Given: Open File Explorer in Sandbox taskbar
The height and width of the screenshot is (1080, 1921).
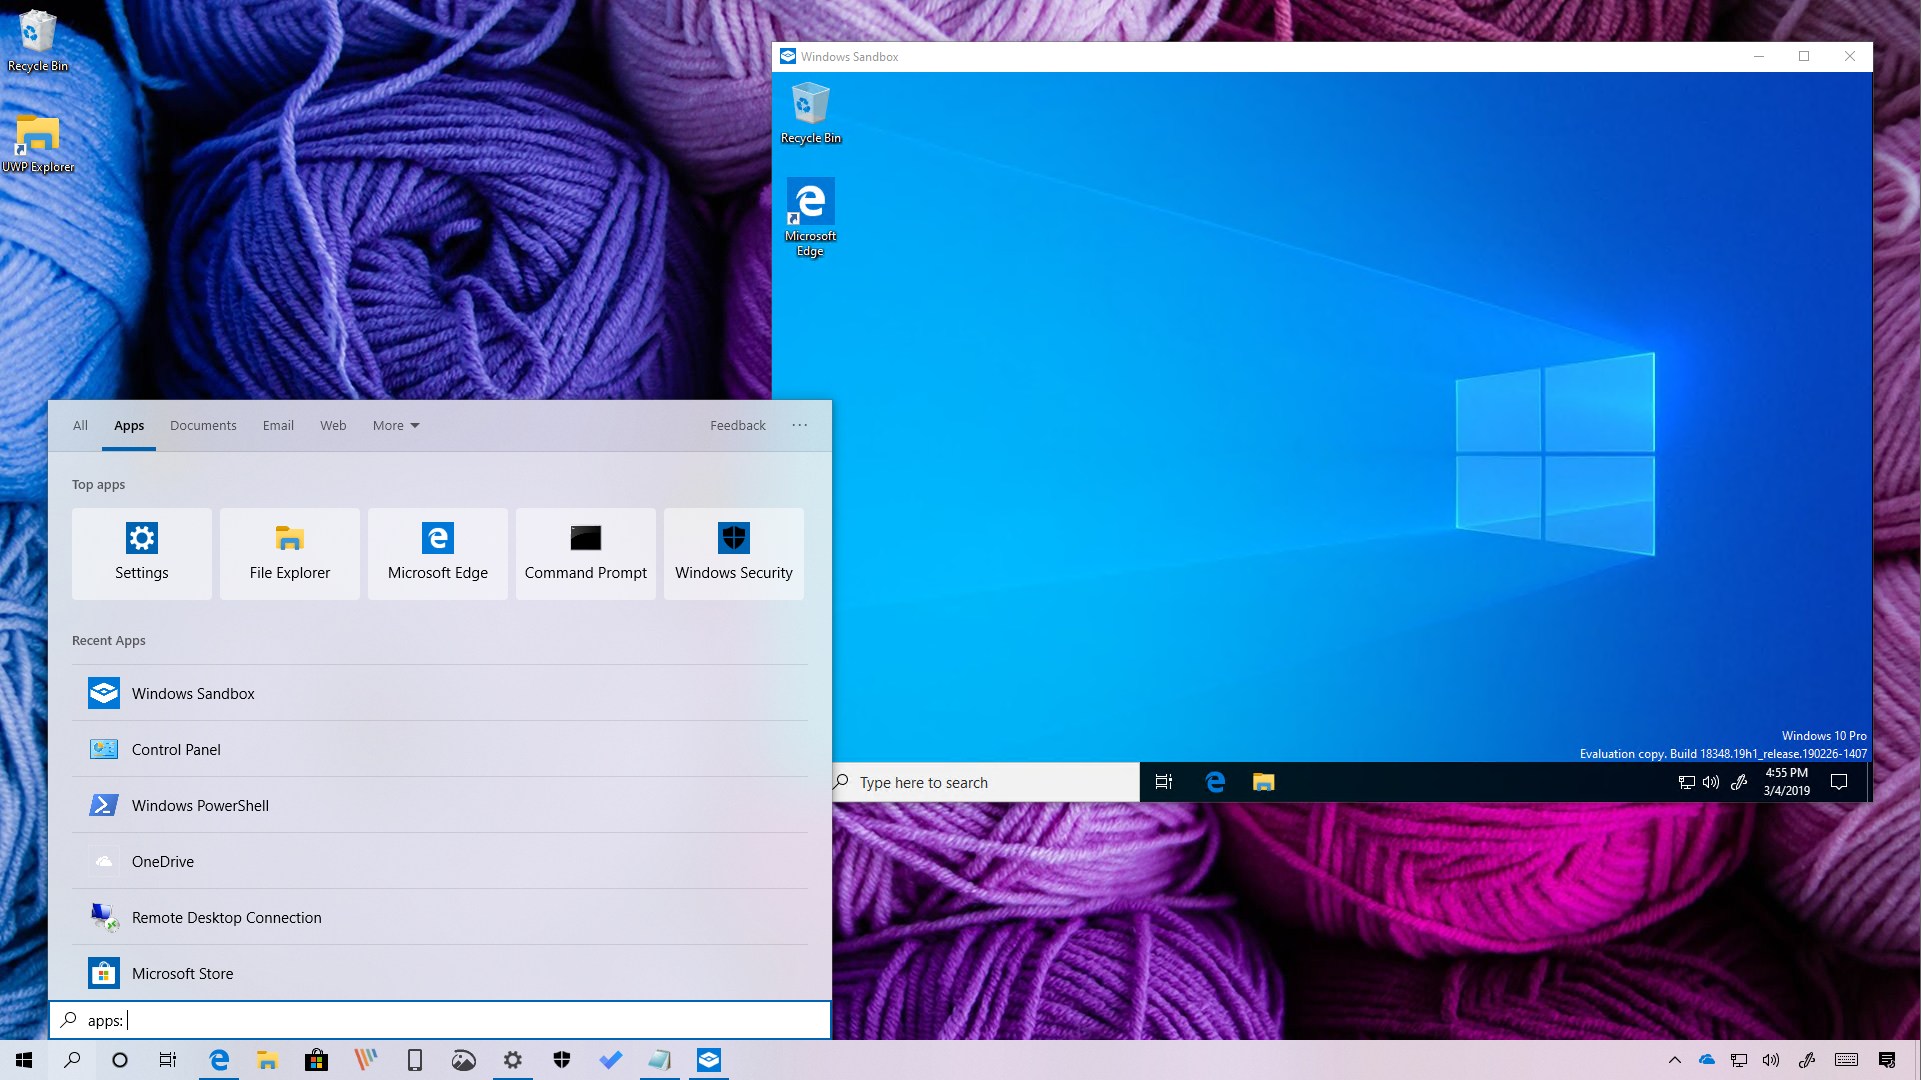Looking at the screenshot, I should 1263,782.
